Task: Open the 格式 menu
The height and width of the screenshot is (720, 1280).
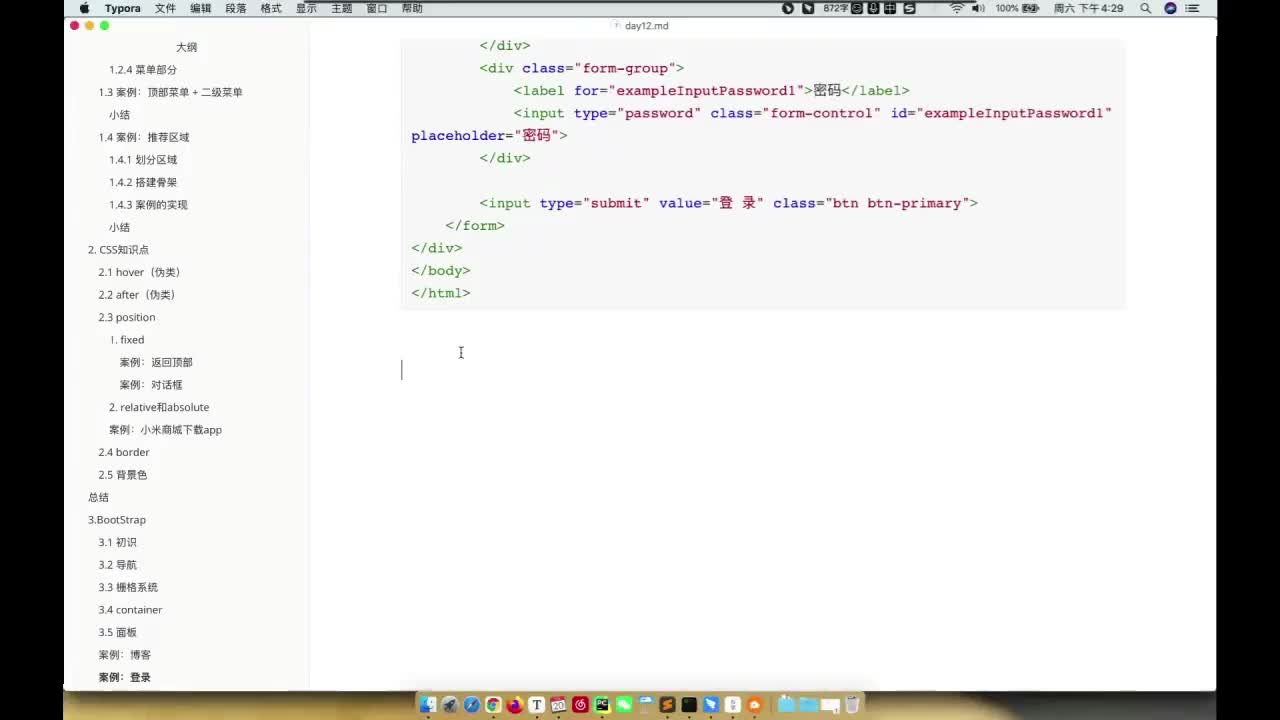Action: (x=271, y=8)
